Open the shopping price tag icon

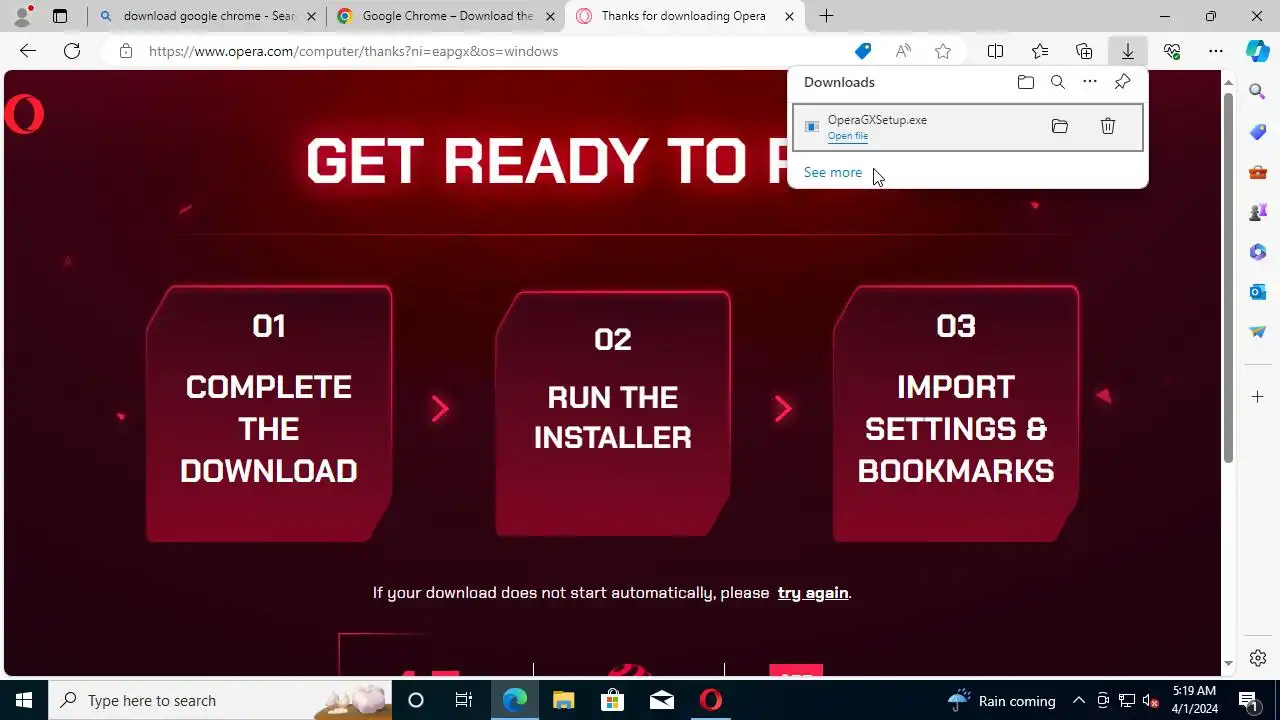[x=863, y=51]
